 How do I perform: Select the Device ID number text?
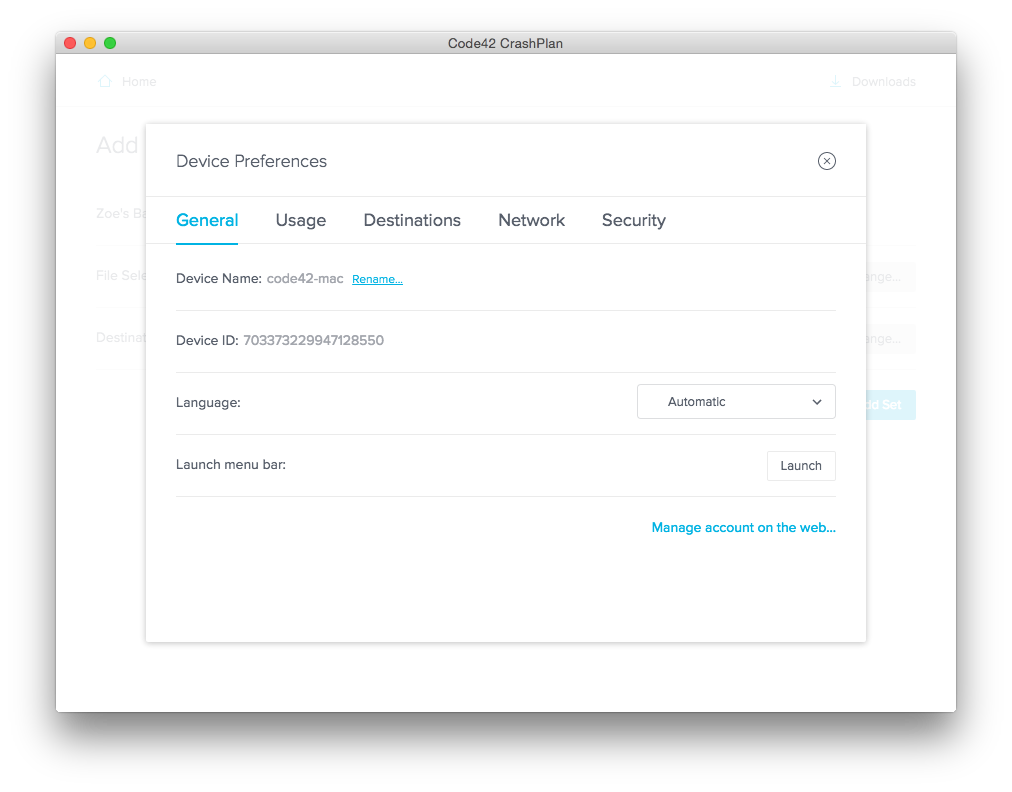coord(313,340)
